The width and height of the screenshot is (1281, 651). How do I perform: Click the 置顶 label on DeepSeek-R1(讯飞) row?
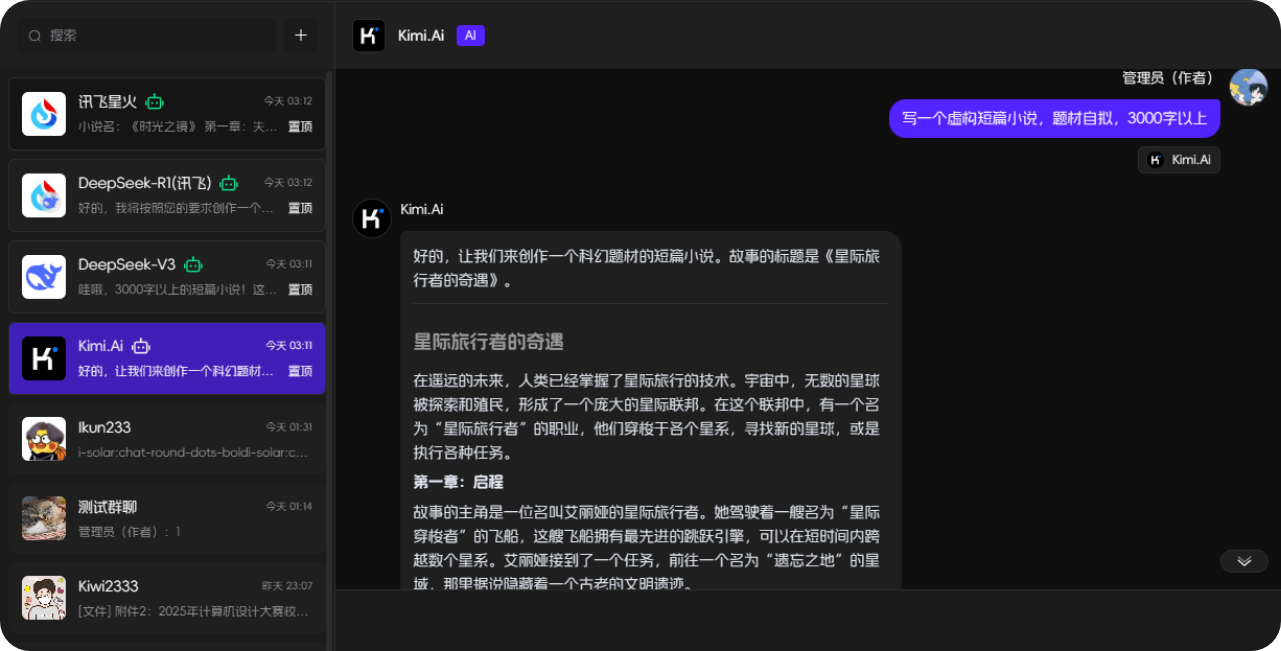(x=300, y=209)
